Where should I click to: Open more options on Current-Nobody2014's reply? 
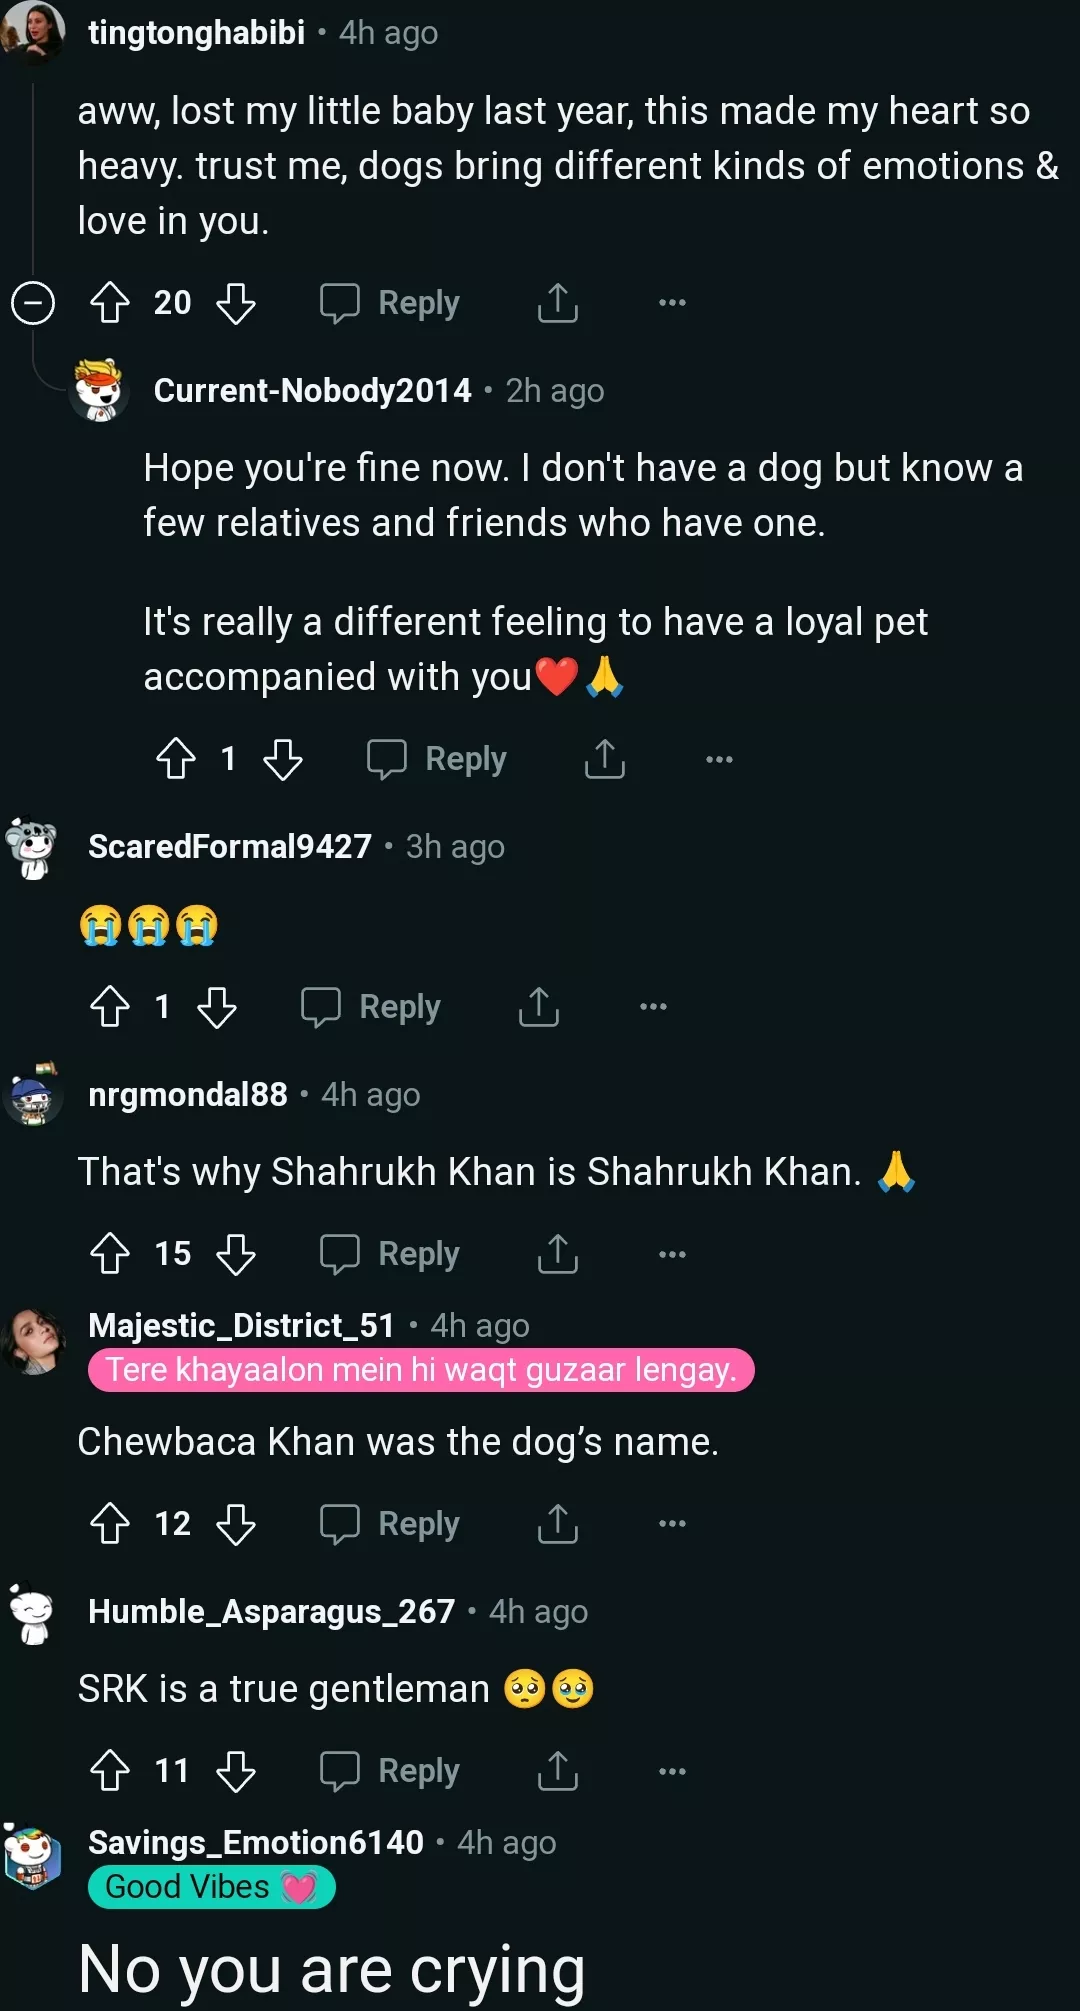point(719,759)
